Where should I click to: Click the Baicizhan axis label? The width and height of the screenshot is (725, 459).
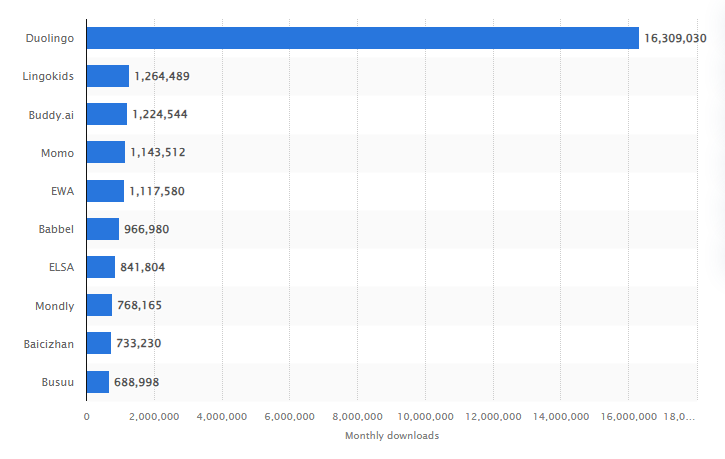[x=49, y=344]
